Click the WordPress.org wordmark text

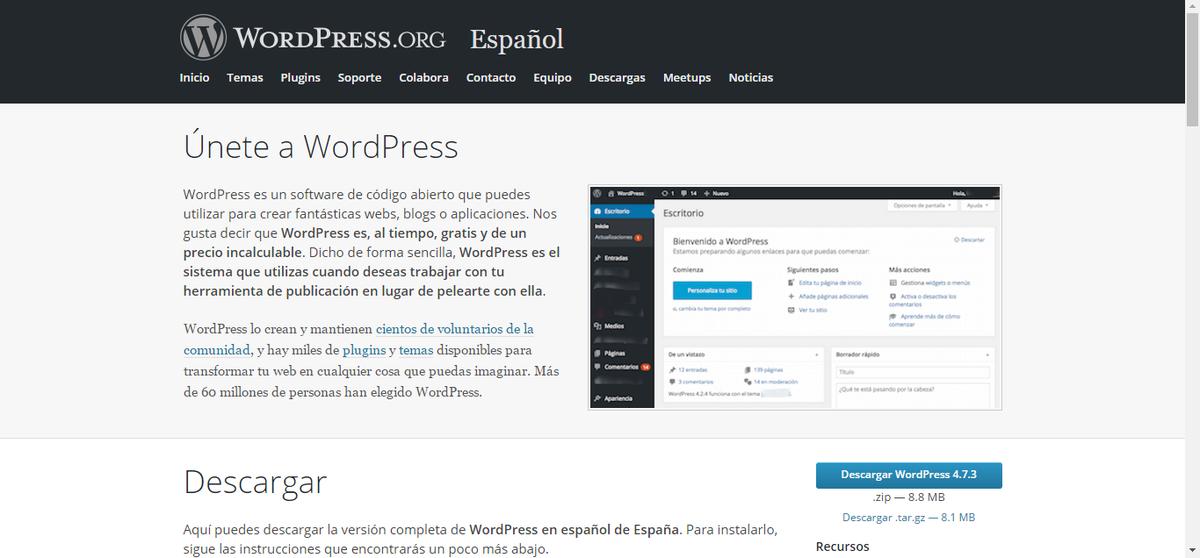[x=339, y=39]
